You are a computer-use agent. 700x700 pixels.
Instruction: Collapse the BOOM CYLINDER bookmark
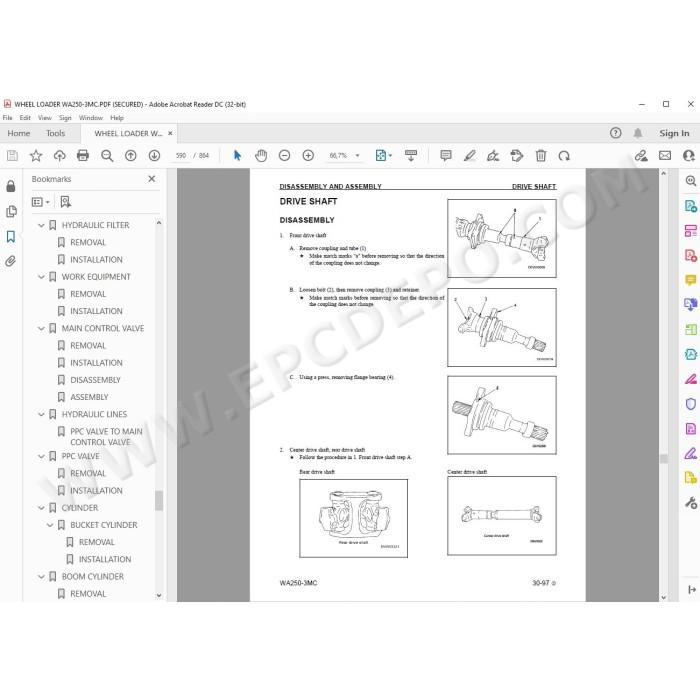(x=41, y=577)
